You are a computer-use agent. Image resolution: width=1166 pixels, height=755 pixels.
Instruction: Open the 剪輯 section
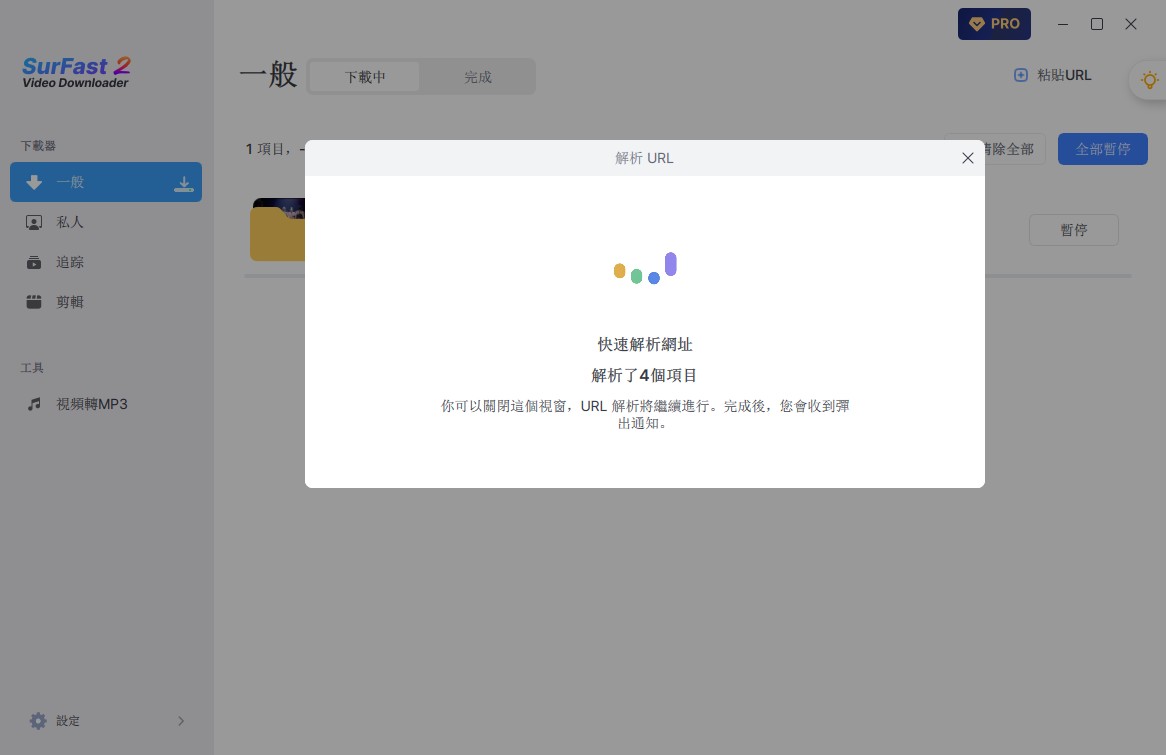click(x=106, y=302)
